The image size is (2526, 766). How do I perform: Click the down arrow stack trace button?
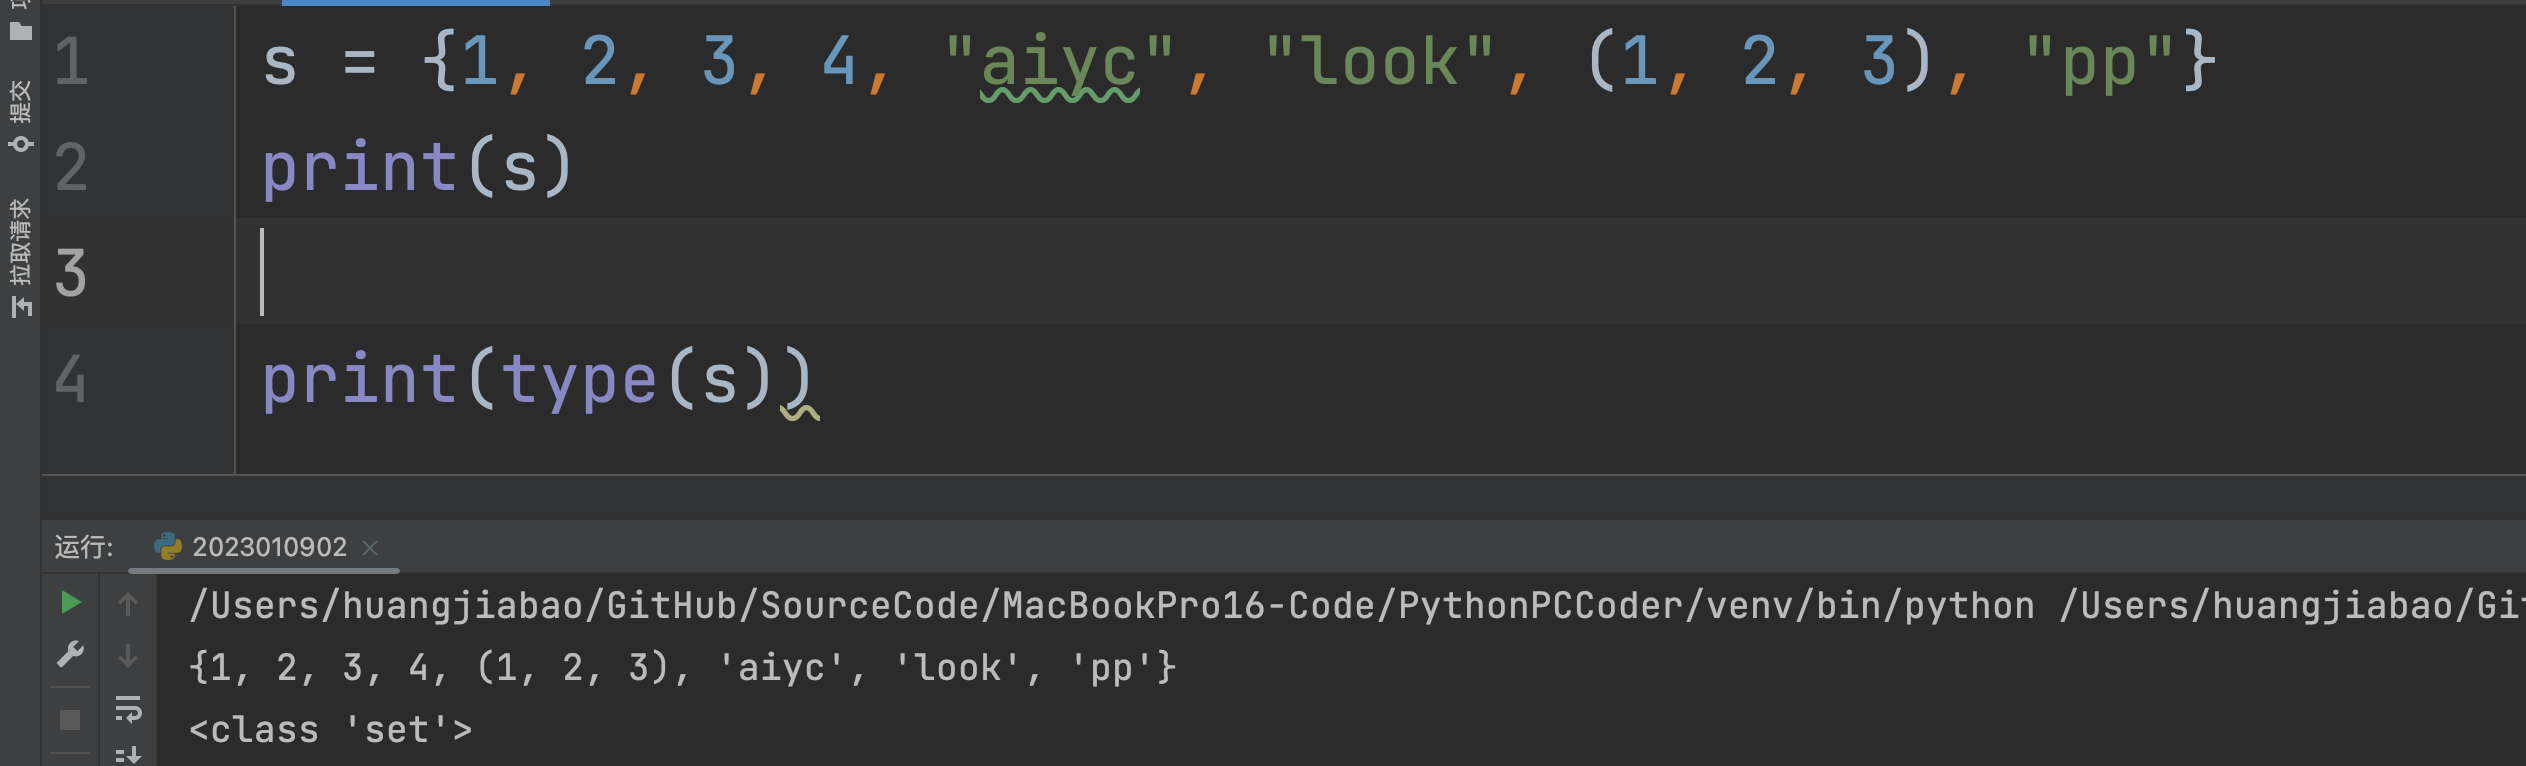tap(128, 656)
